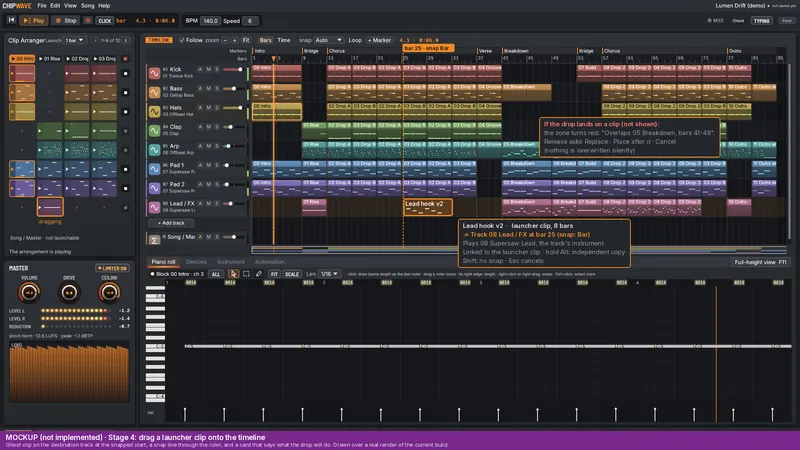800x450 pixels.
Task: Open the snap Auto dropdown
Action: tap(328, 40)
